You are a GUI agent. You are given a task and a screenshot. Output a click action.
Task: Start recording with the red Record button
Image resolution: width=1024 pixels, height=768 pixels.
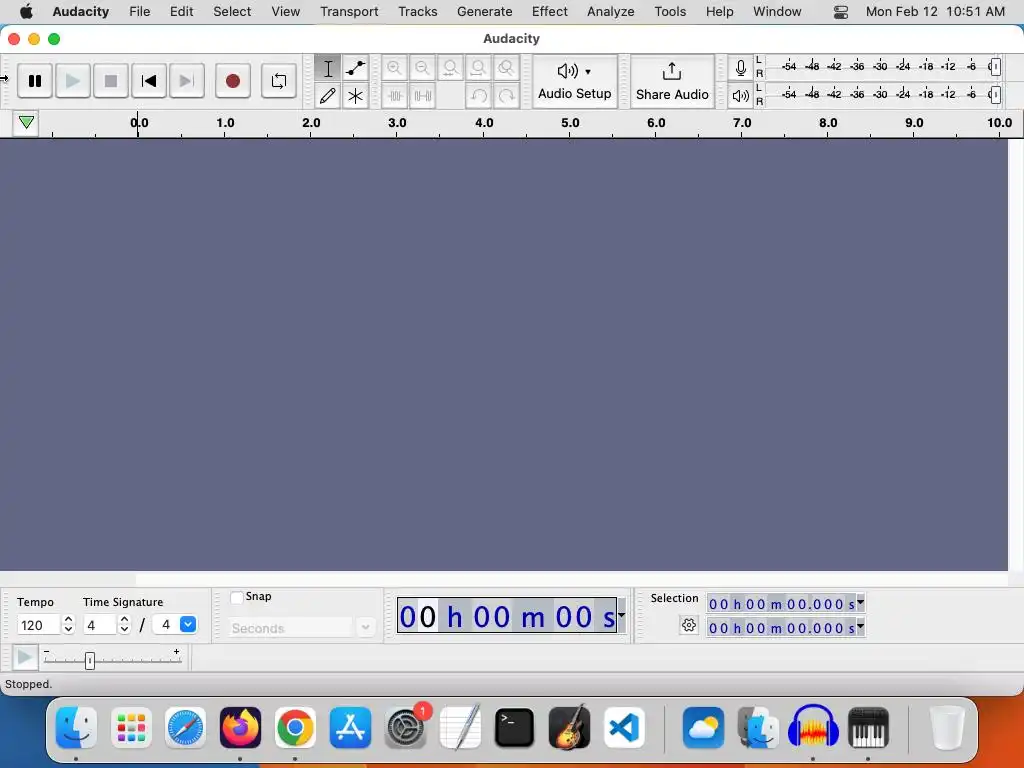[232, 81]
